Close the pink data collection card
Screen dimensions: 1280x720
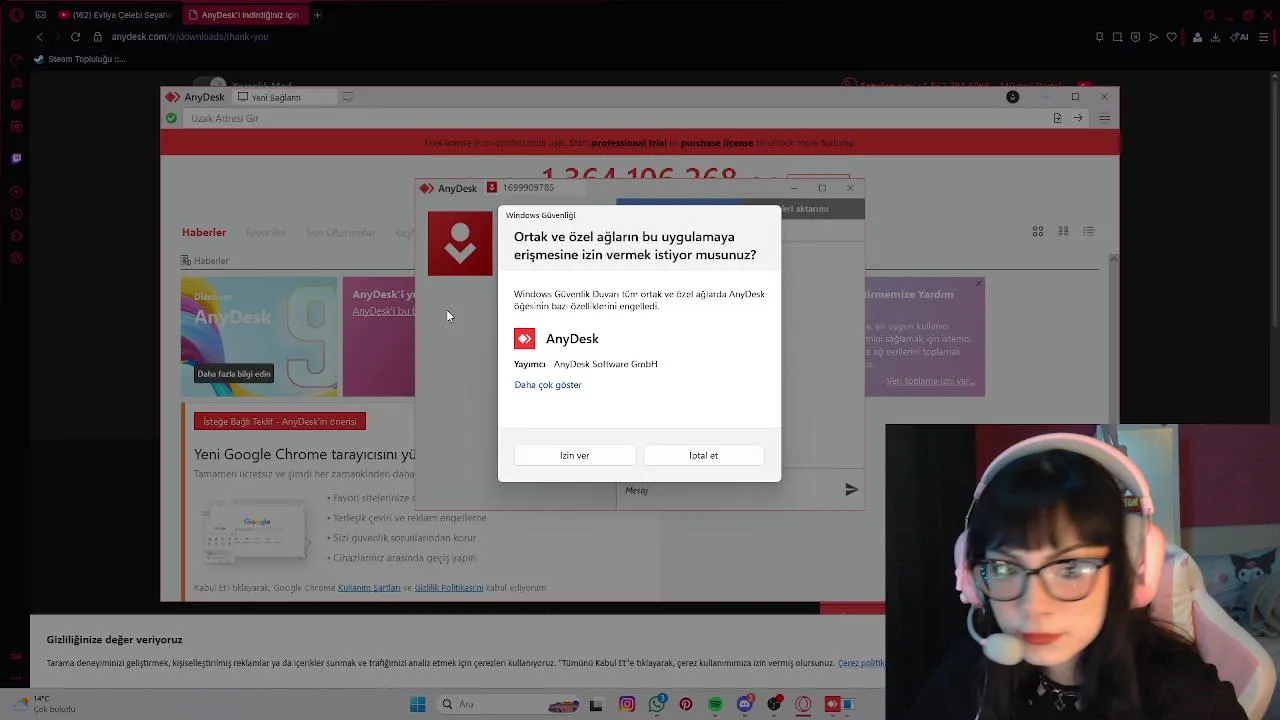tap(978, 284)
